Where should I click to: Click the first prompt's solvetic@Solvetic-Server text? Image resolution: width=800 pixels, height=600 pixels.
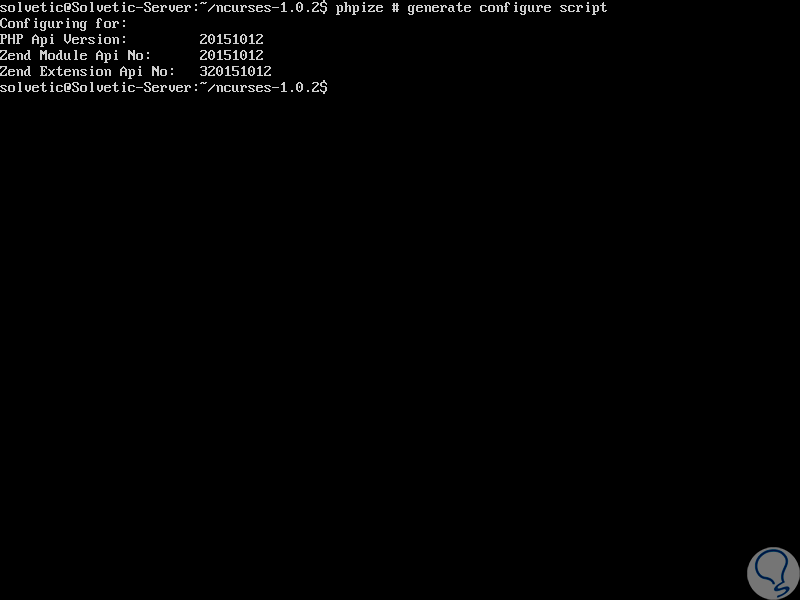95,8
